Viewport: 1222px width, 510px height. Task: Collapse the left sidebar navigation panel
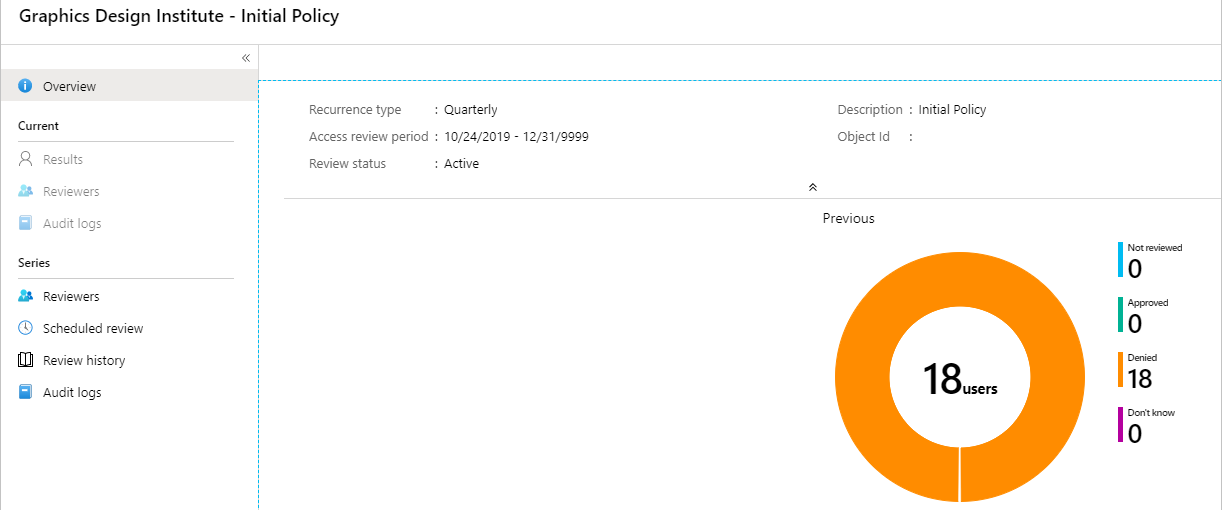pyautogui.click(x=246, y=58)
